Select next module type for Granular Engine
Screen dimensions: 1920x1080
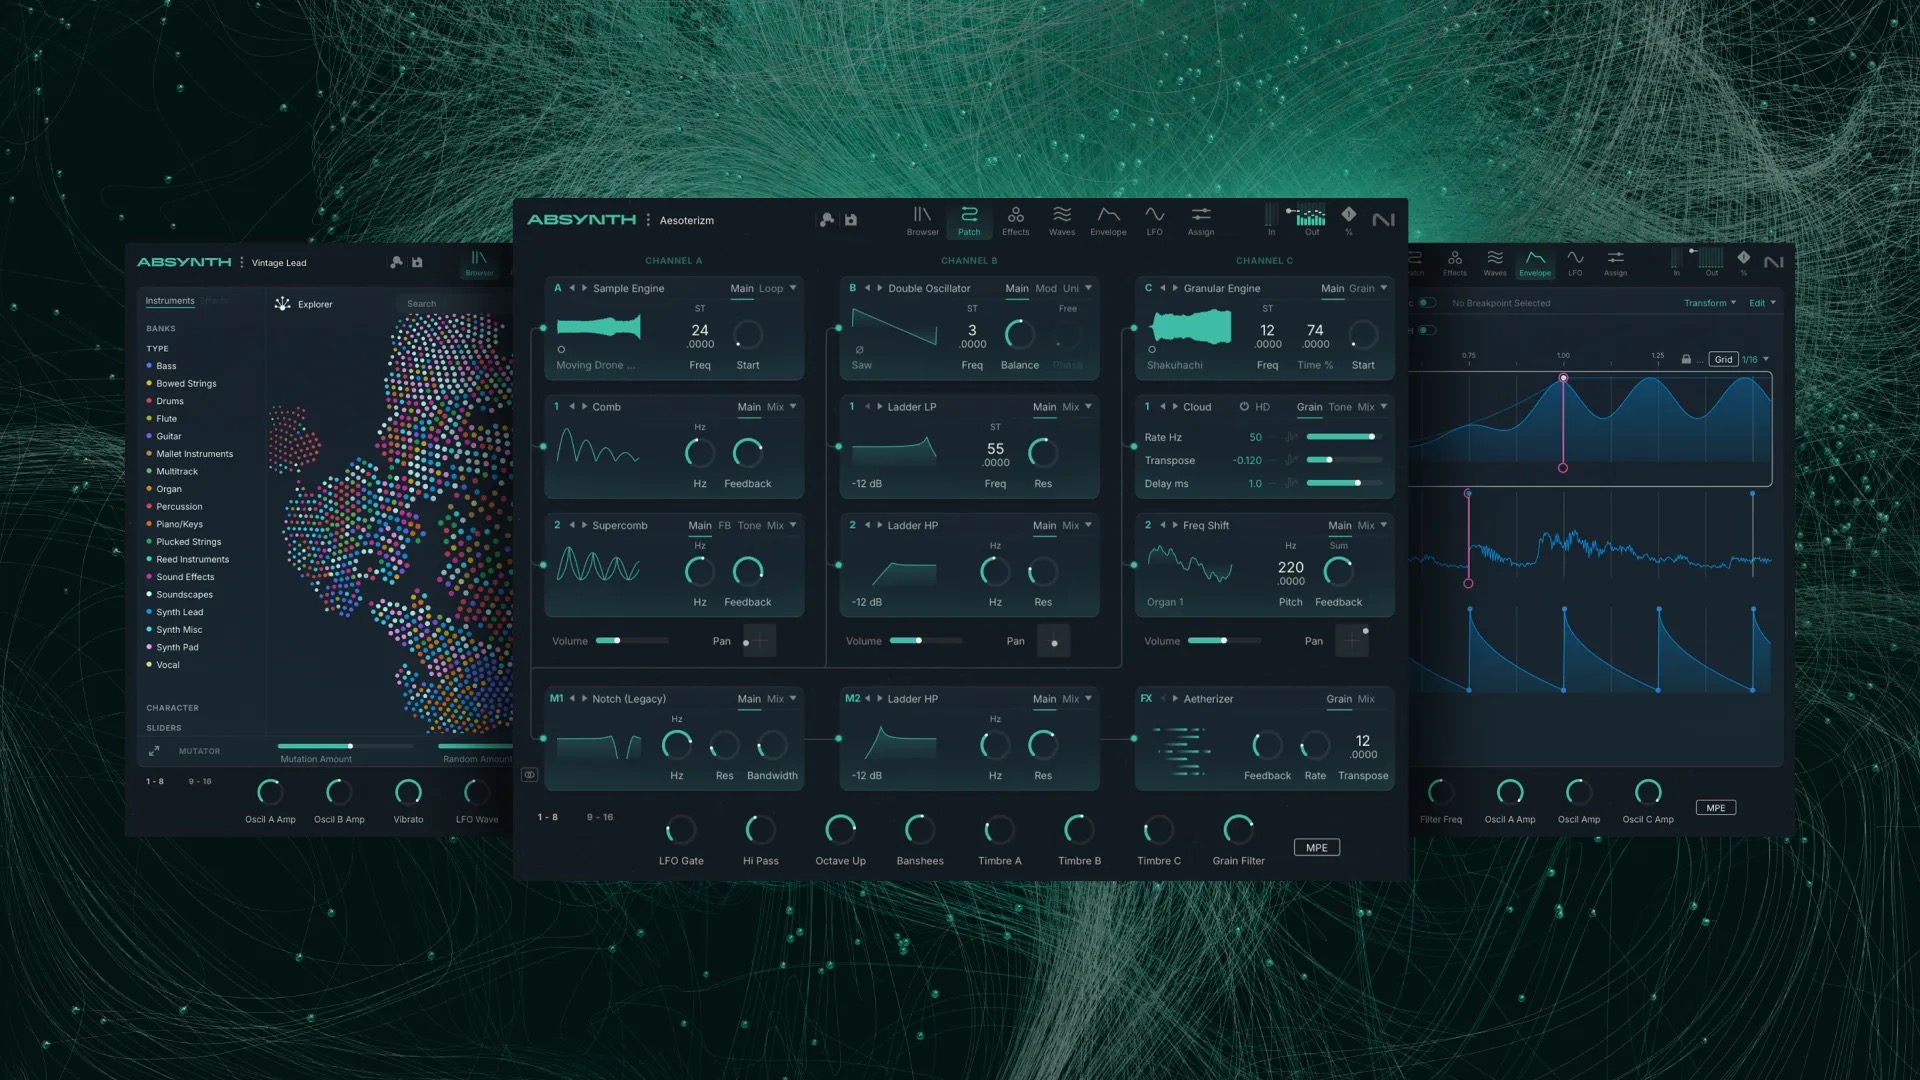click(x=1175, y=288)
